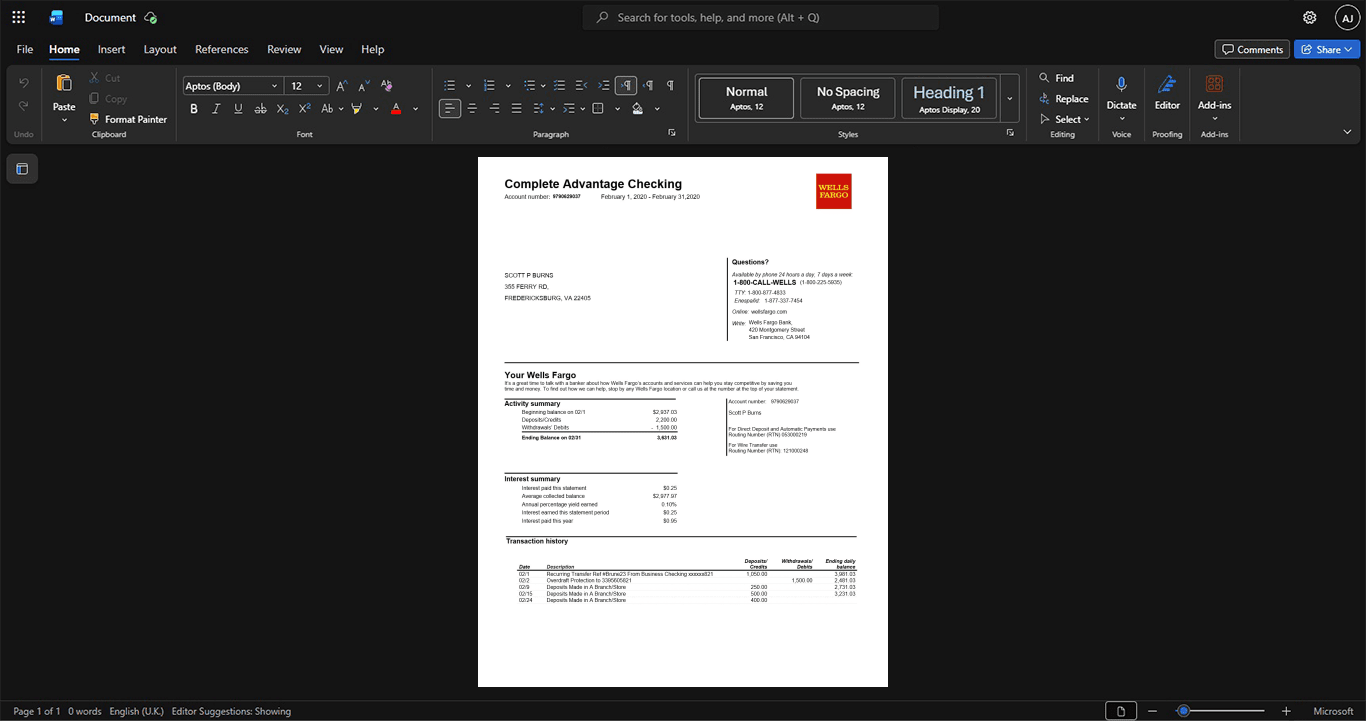Toggle Strikethrough formatting

point(260,109)
